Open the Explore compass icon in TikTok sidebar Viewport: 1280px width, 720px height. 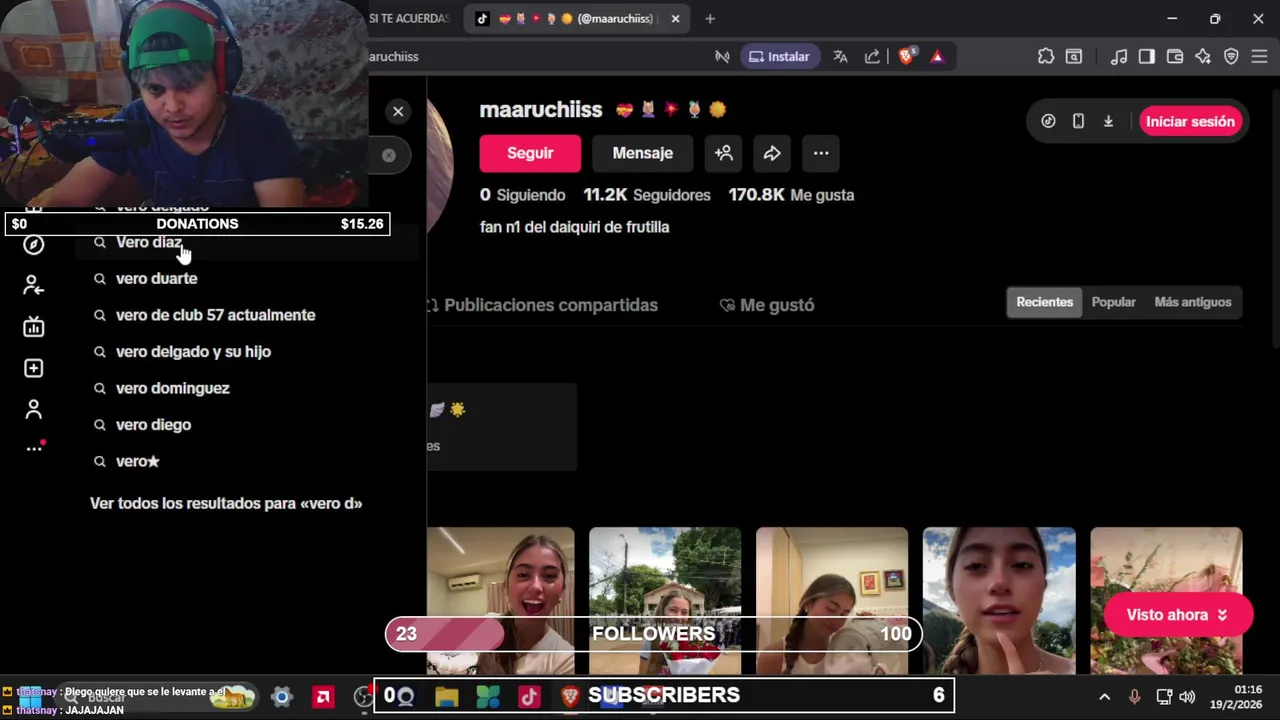tap(34, 244)
